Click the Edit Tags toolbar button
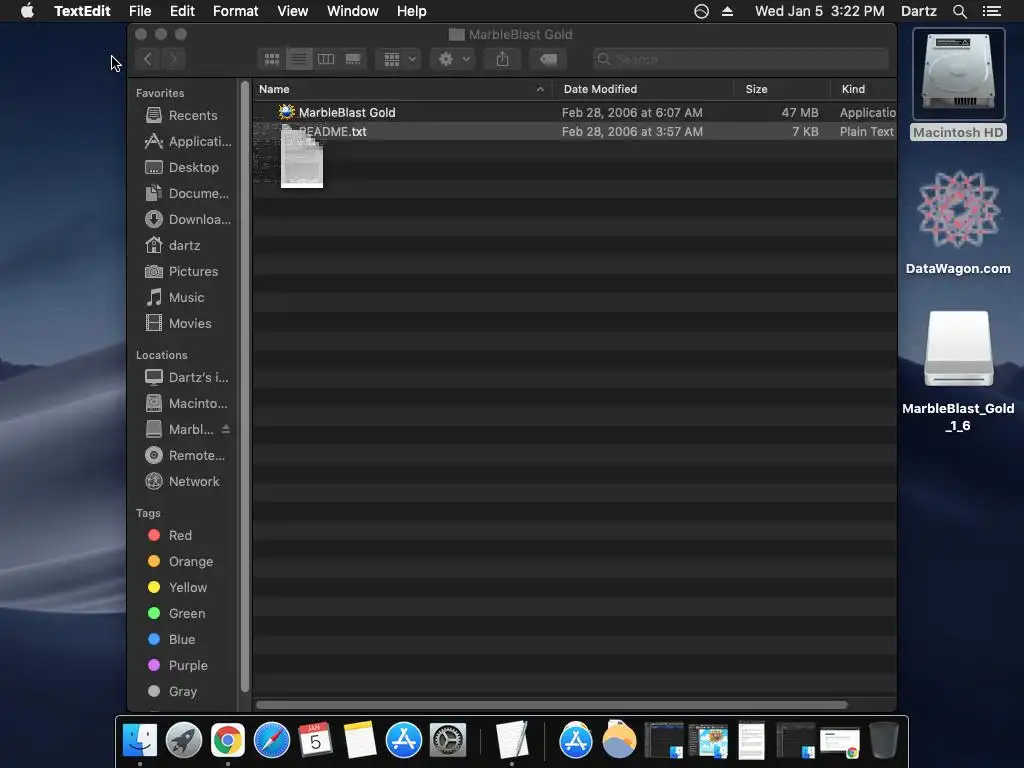The image size is (1024, 768). pos(548,59)
